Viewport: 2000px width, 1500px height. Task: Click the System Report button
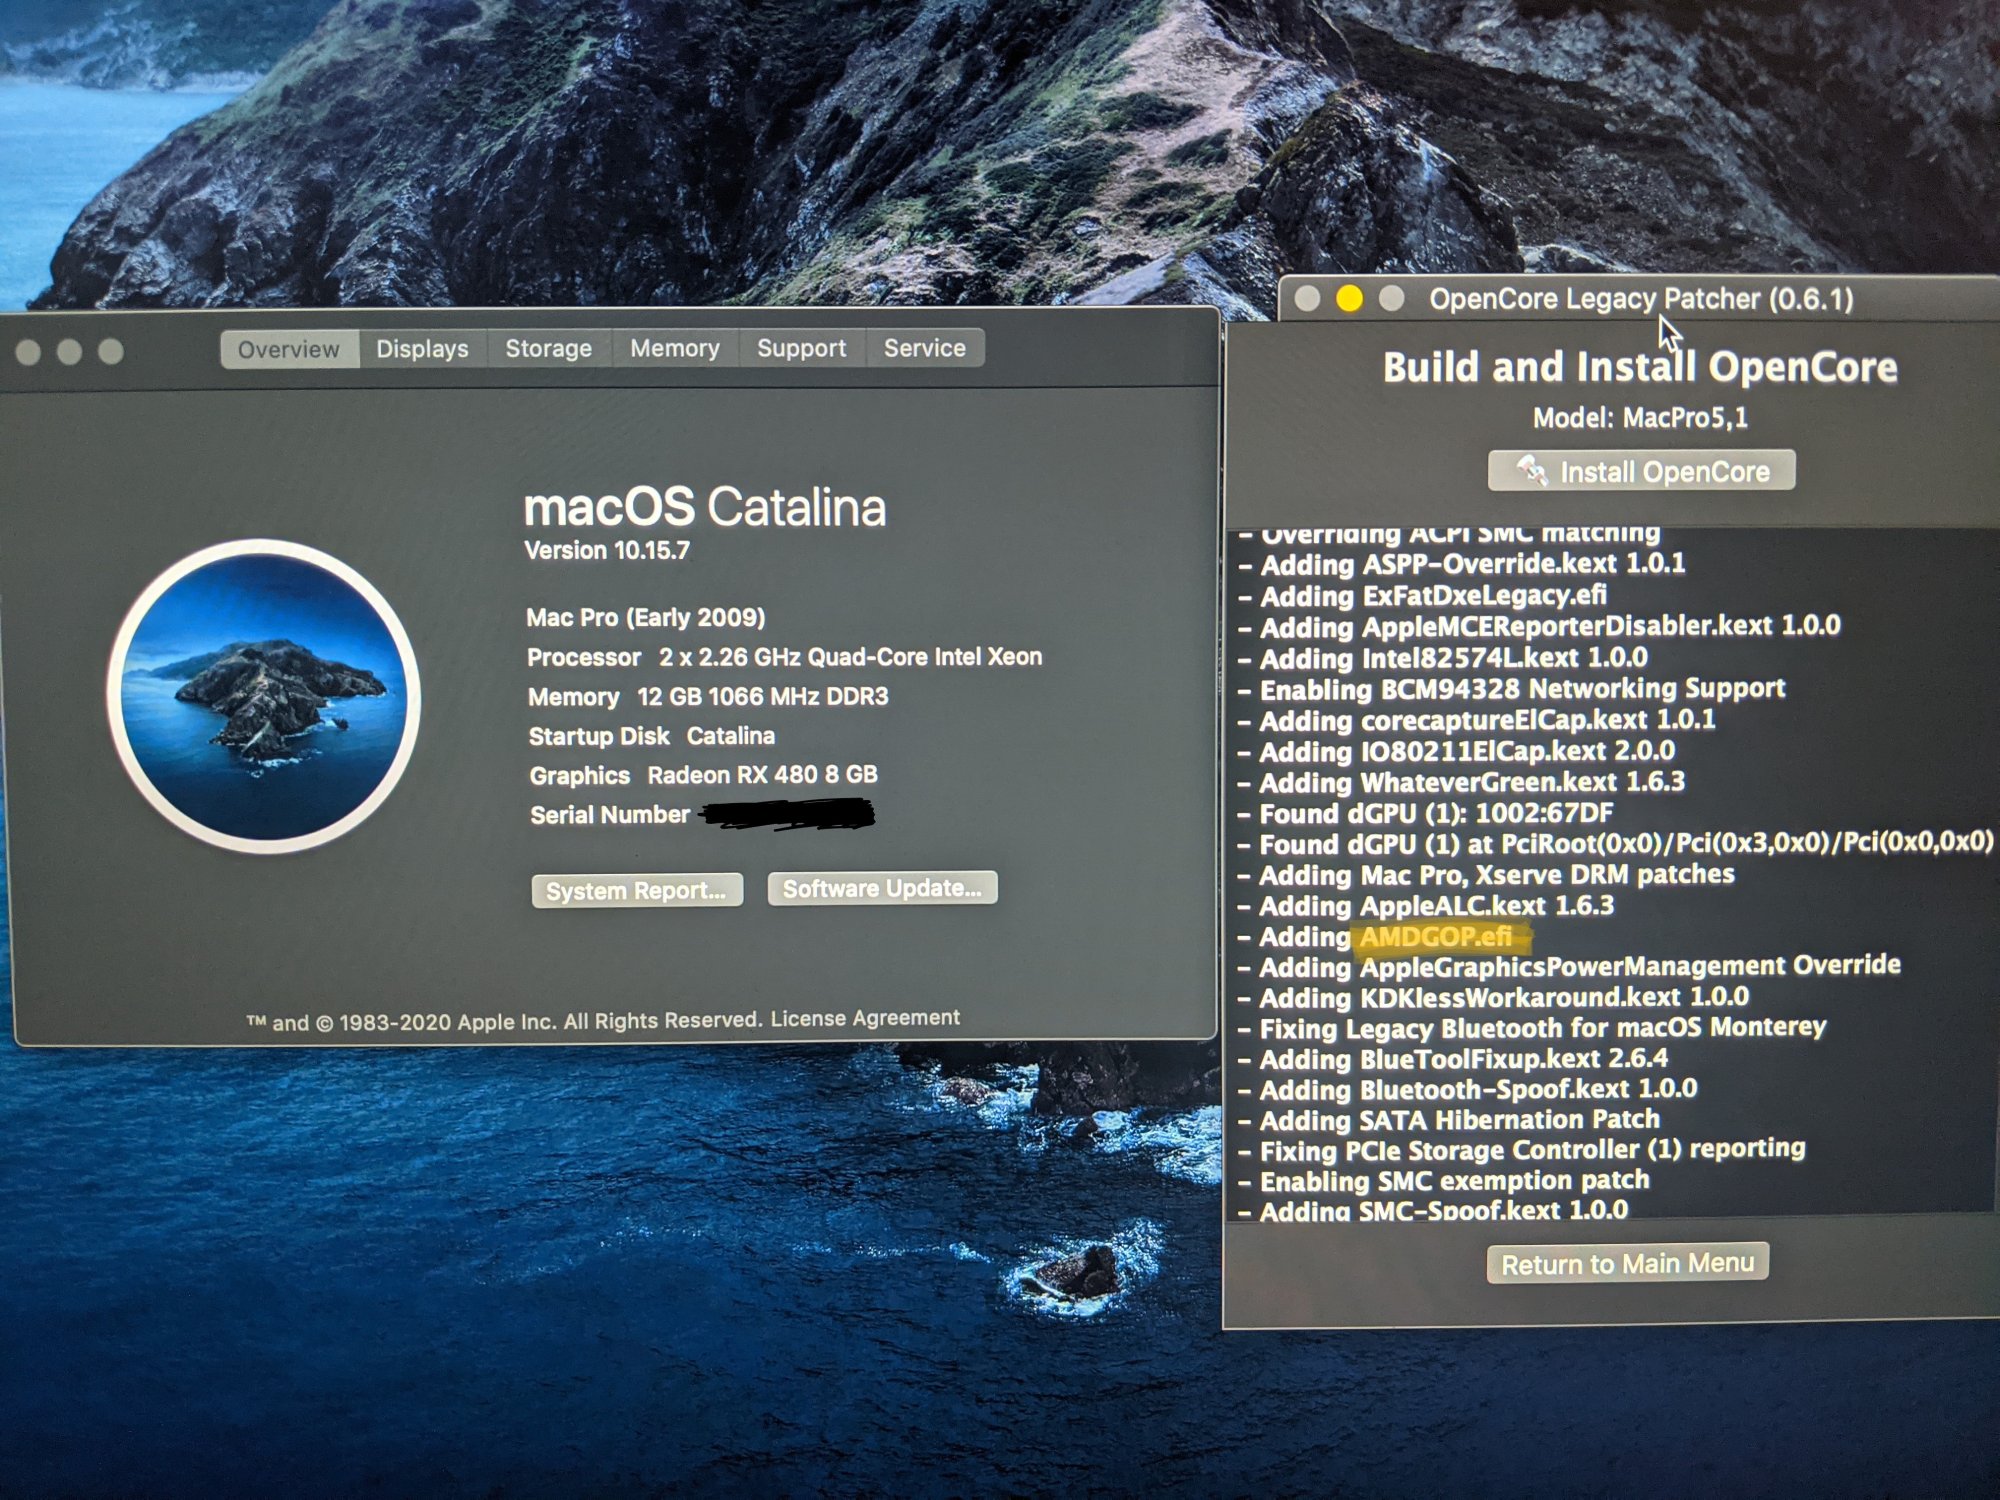pyautogui.click(x=636, y=890)
